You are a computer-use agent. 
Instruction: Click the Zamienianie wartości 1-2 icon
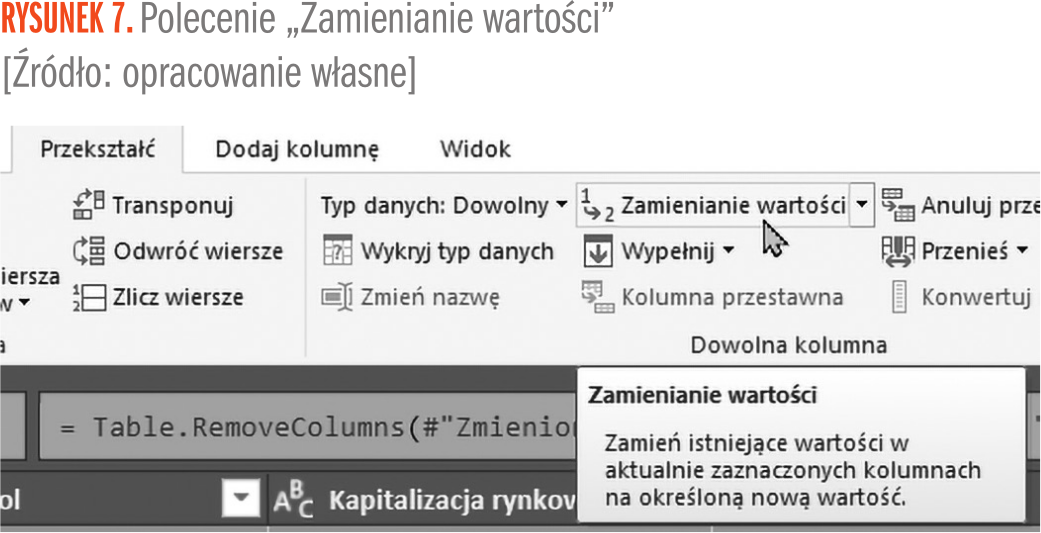coord(597,205)
